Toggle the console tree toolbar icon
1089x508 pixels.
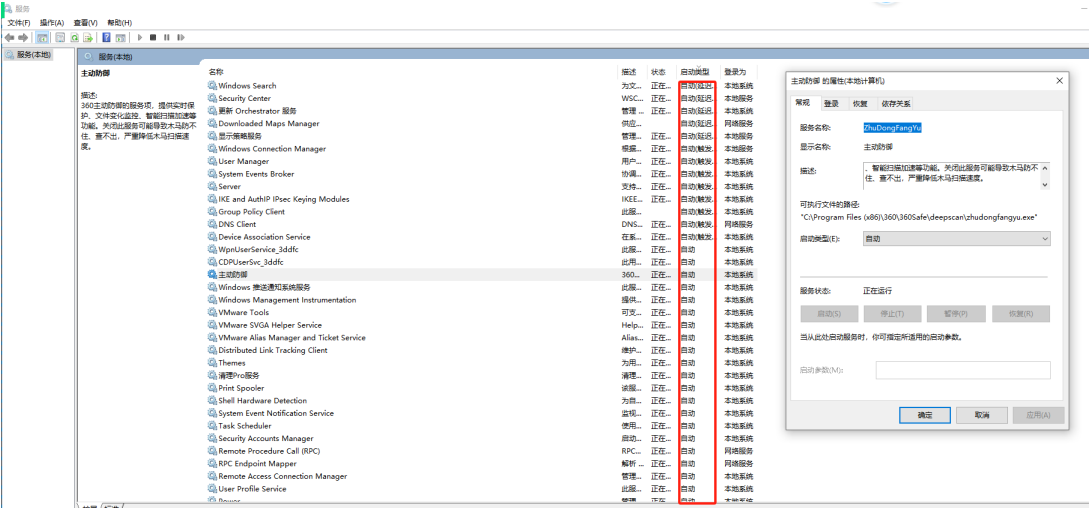pos(42,38)
